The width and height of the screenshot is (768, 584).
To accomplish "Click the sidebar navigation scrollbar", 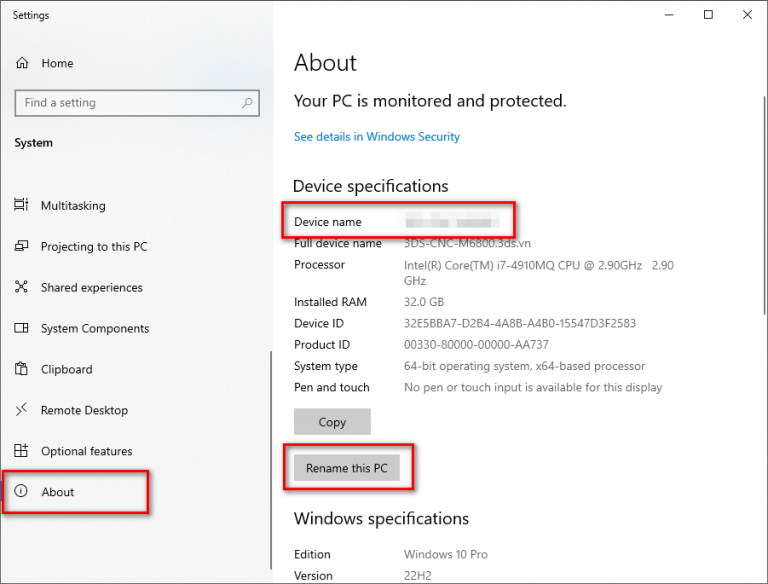I will 271,461.
